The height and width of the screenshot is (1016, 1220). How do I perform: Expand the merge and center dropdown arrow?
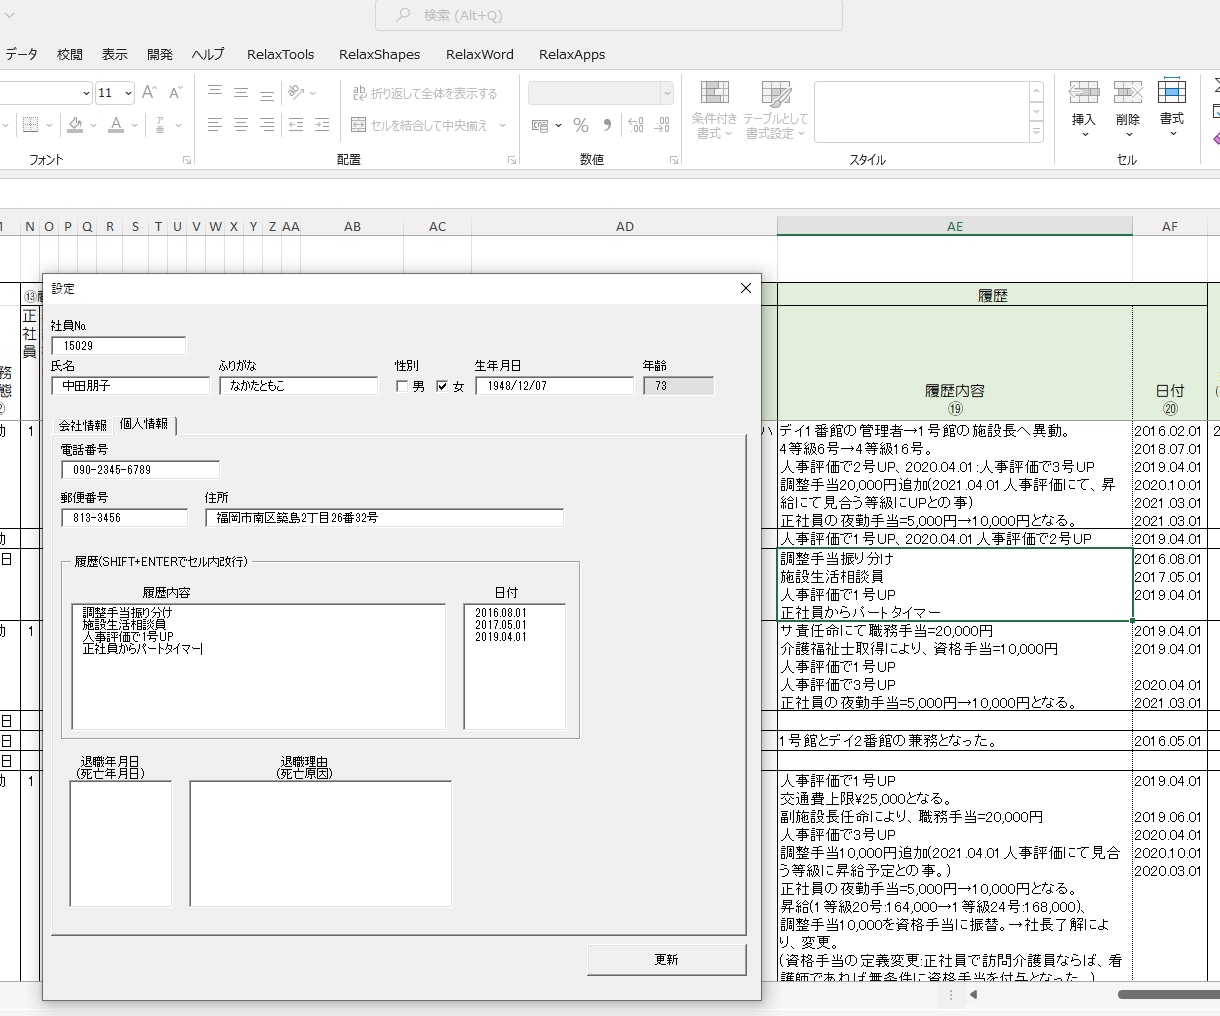[502, 125]
